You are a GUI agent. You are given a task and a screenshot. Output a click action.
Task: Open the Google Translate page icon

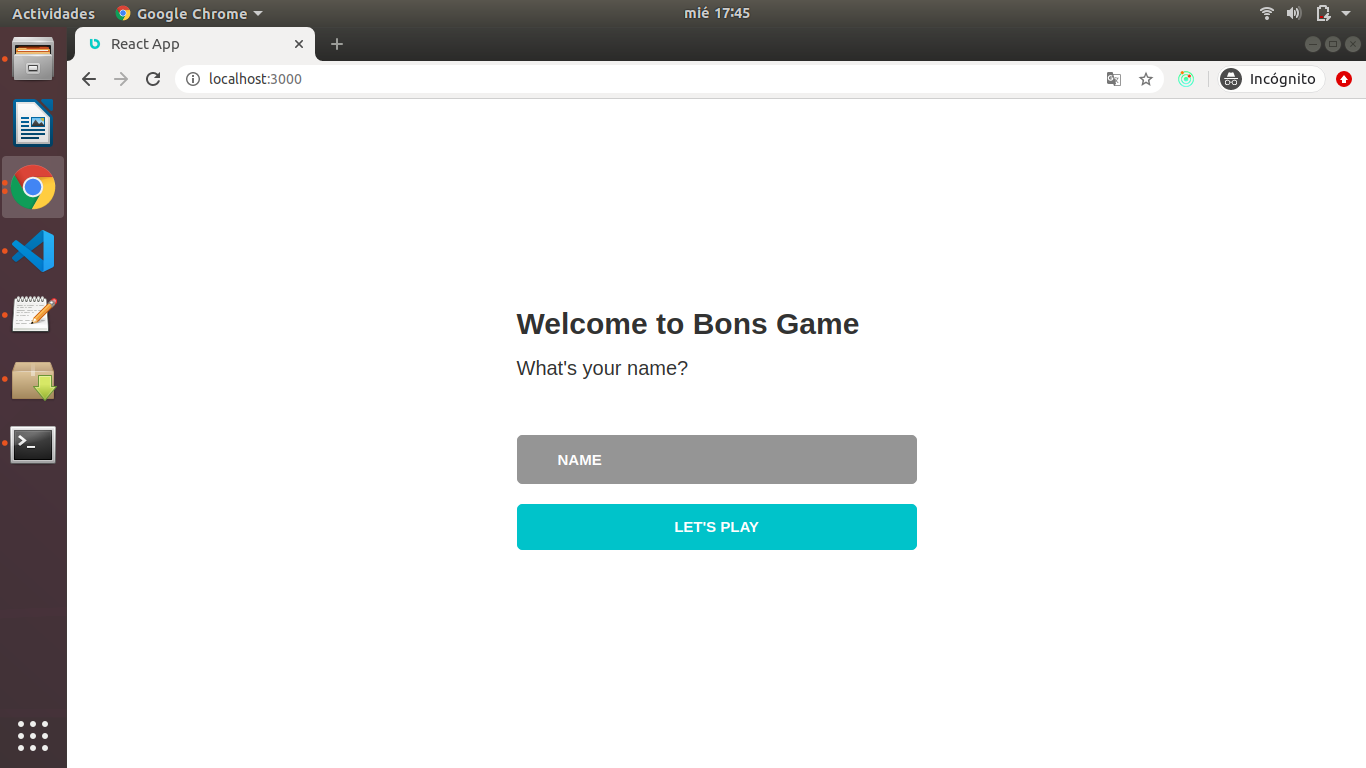1113,79
